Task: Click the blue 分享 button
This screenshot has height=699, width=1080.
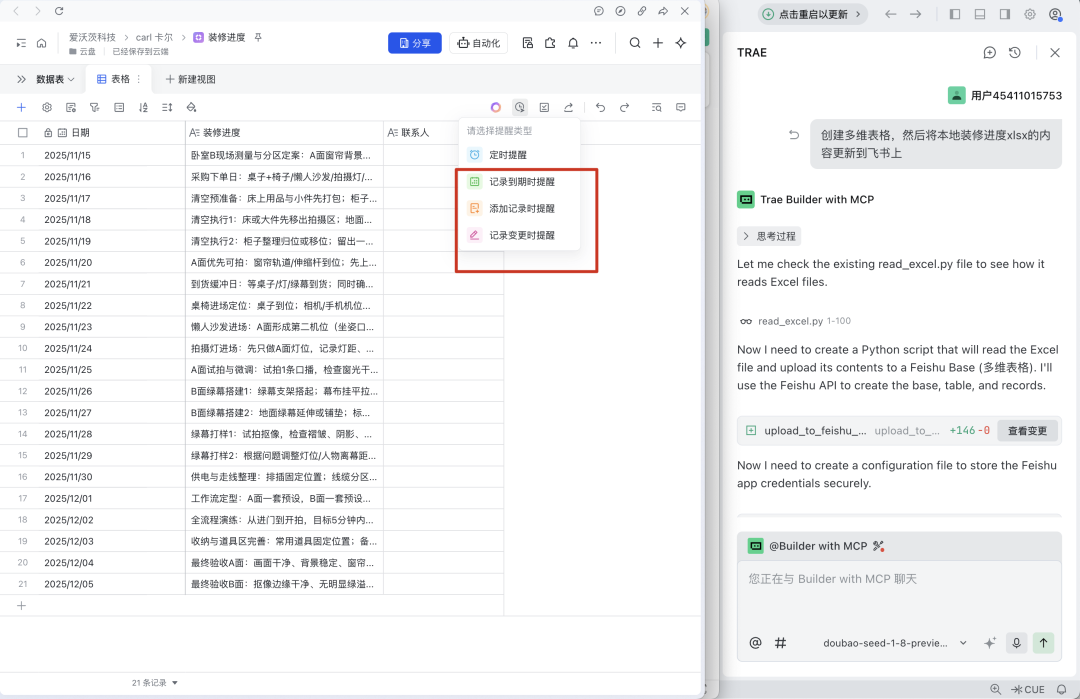Action: pos(414,43)
